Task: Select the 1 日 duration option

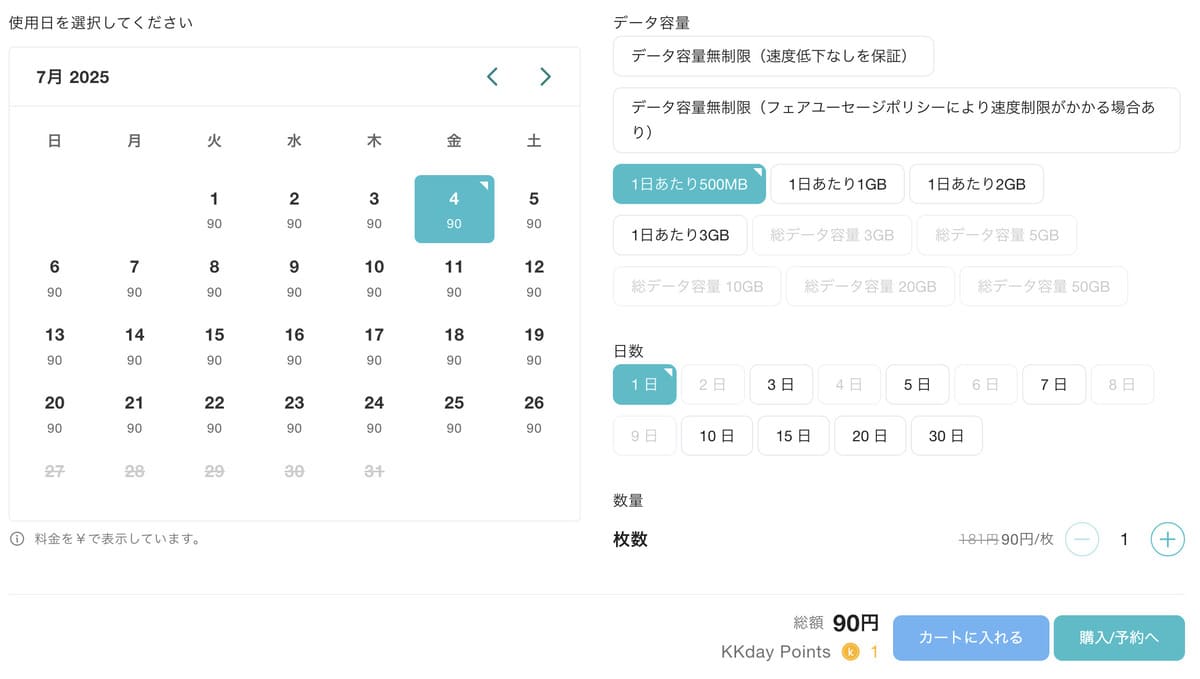Action: tap(644, 384)
